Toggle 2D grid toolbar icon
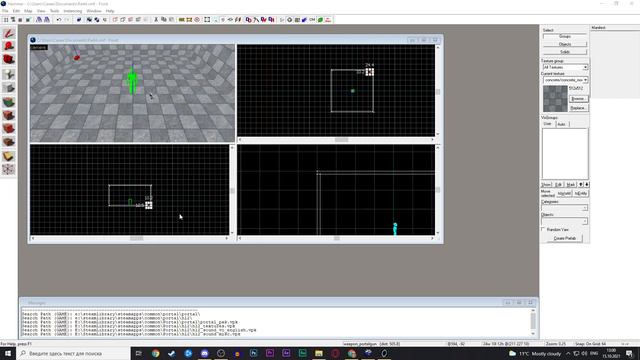The height and width of the screenshot is (360, 640). tap(6, 20)
